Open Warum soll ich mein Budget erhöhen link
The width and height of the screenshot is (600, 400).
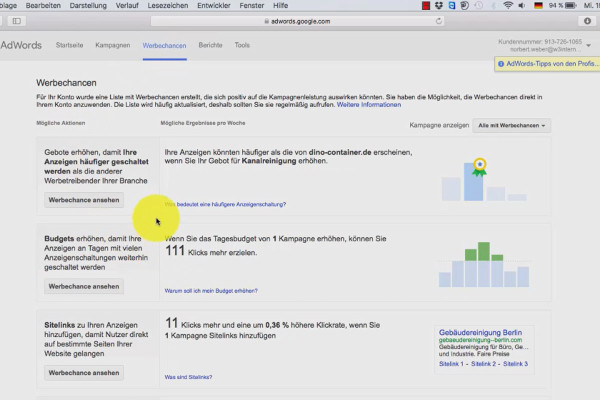pyautogui.click(x=211, y=291)
